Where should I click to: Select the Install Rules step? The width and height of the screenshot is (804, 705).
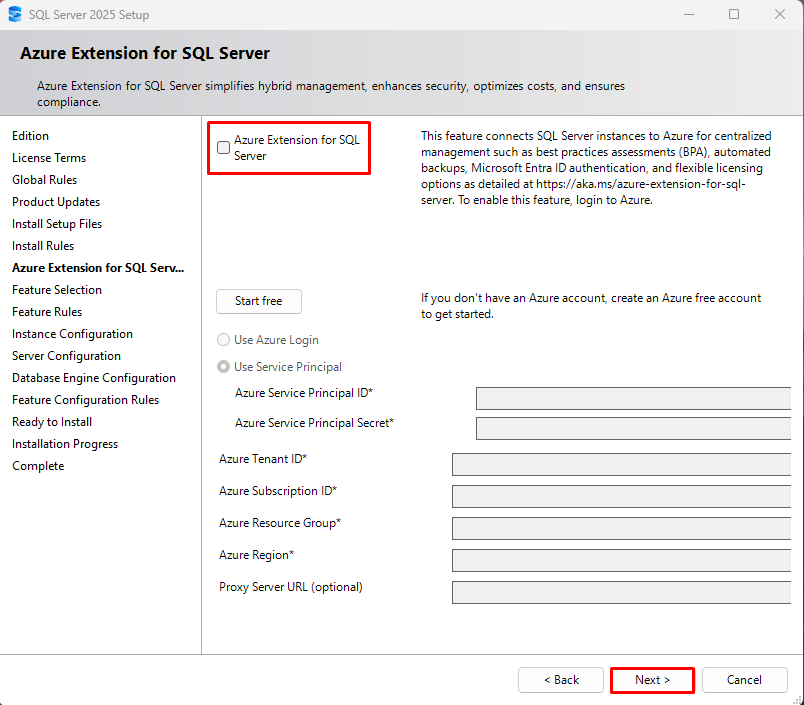(43, 246)
